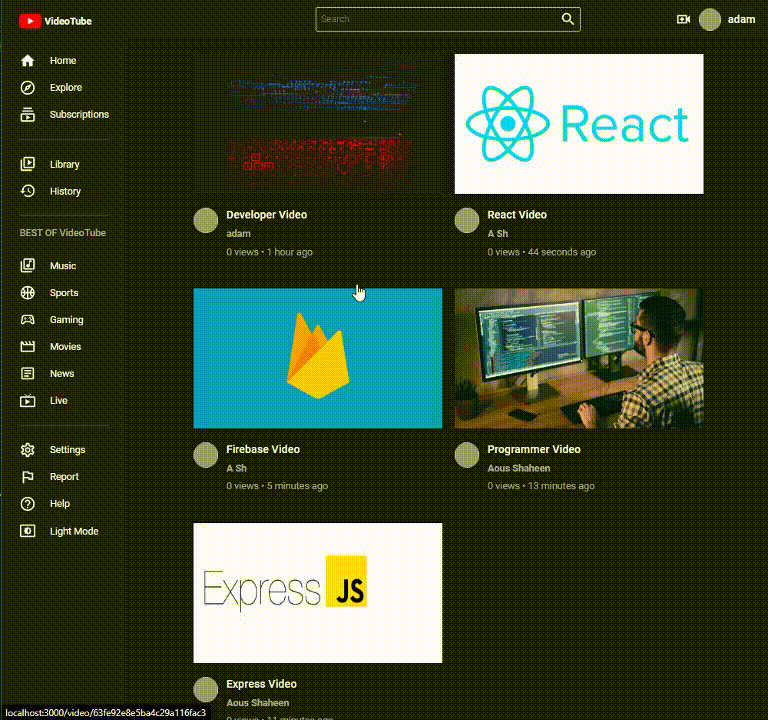Switch theme via Light Mode label
This screenshot has height=720, width=768.
coord(74,531)
